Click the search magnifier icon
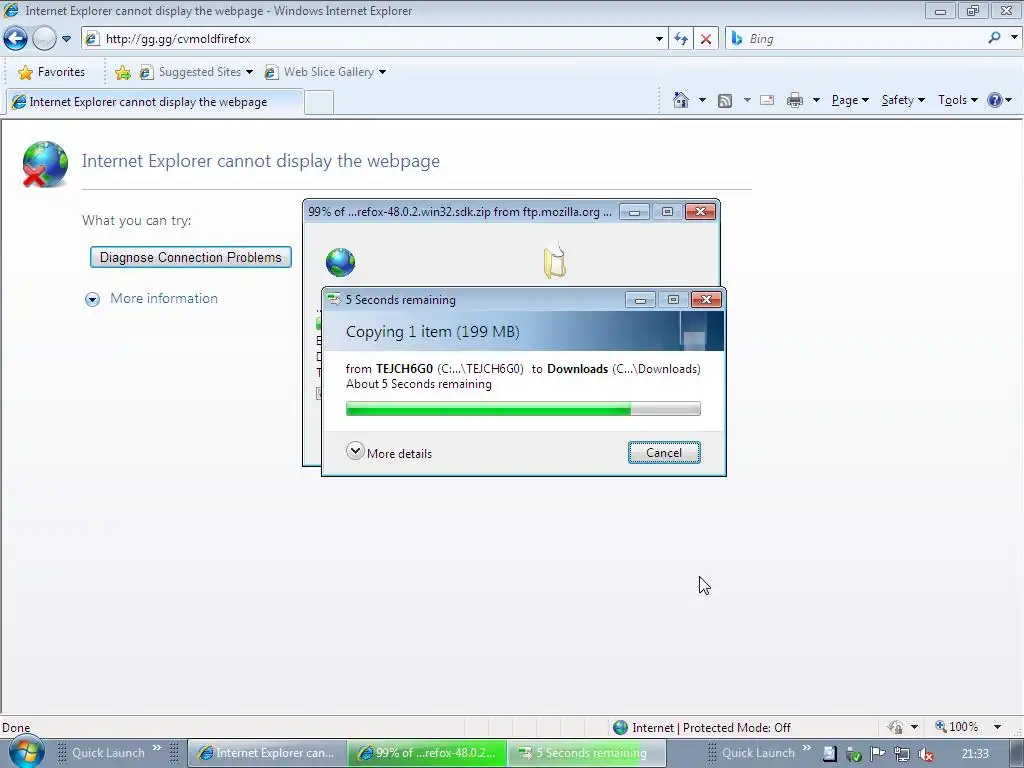Image resolution: width=1024 pixels, height=768 pixels. click(994, 38)
